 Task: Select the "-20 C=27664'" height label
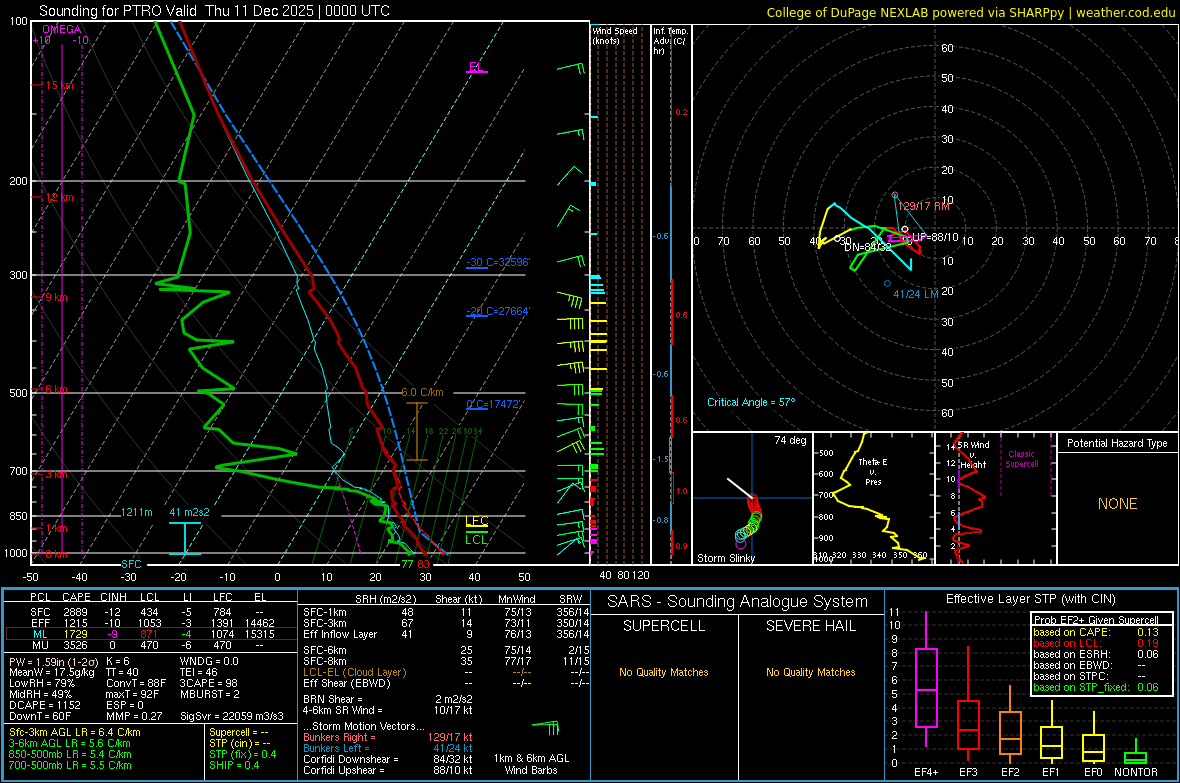click(x=498, y=311)
